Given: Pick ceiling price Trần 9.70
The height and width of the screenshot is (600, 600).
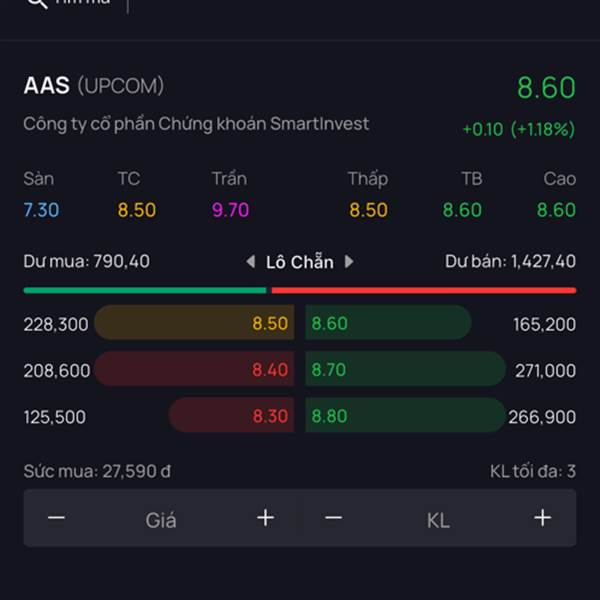Looking at the screenshot, I should click(230, 210).
